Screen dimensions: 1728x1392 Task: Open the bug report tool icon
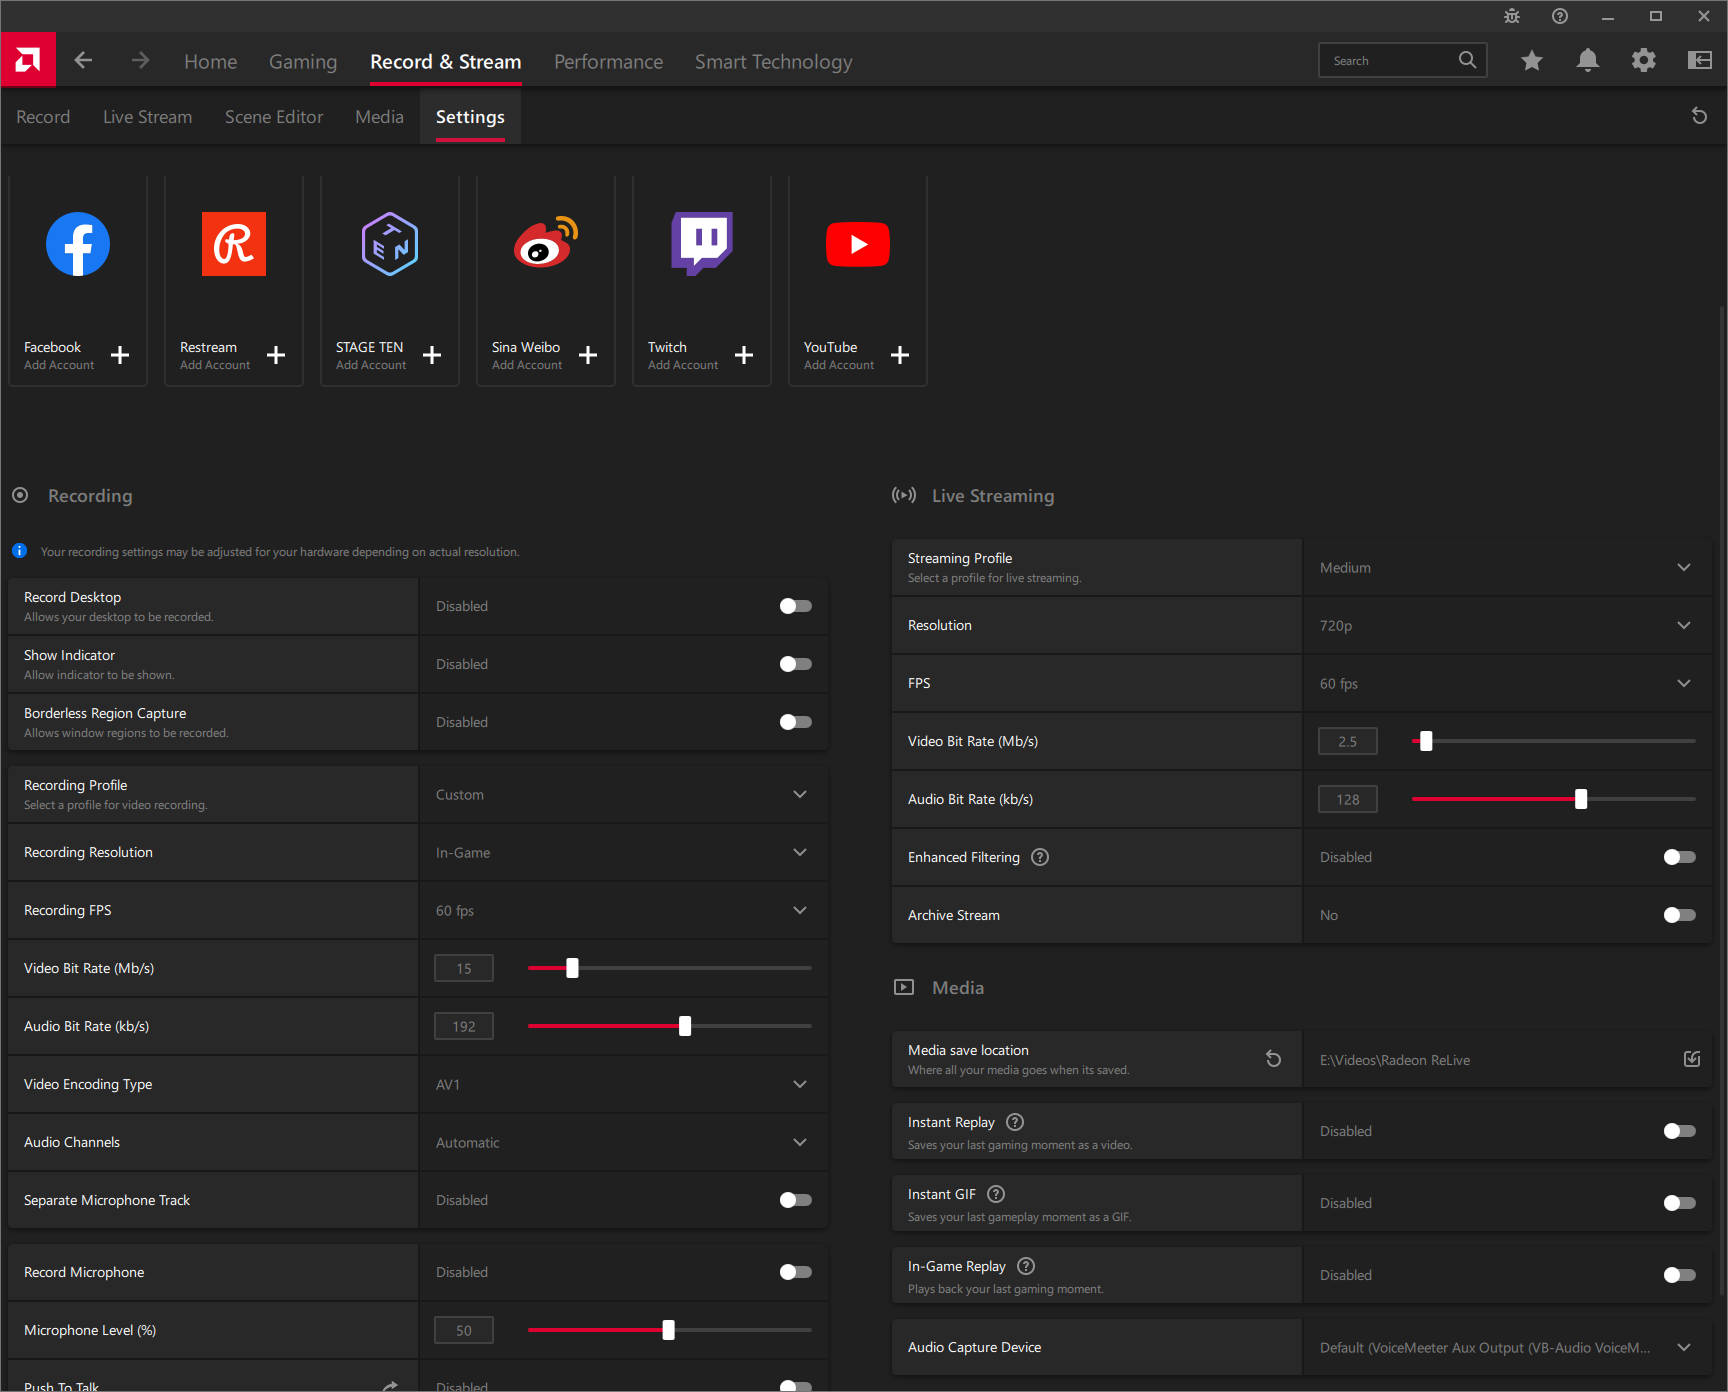(1512, 16)
